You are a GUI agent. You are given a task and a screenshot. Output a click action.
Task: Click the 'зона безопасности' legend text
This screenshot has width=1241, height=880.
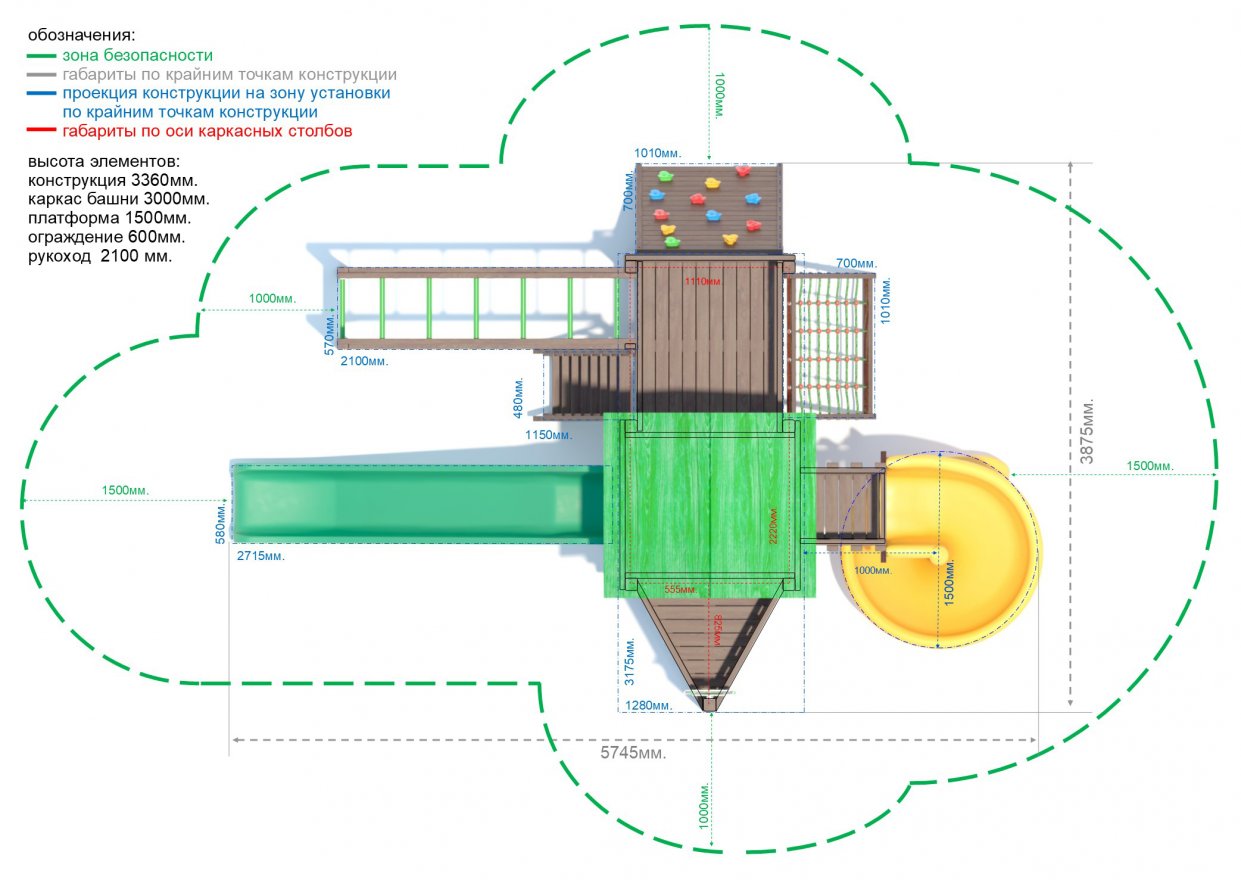click(137, 56)
